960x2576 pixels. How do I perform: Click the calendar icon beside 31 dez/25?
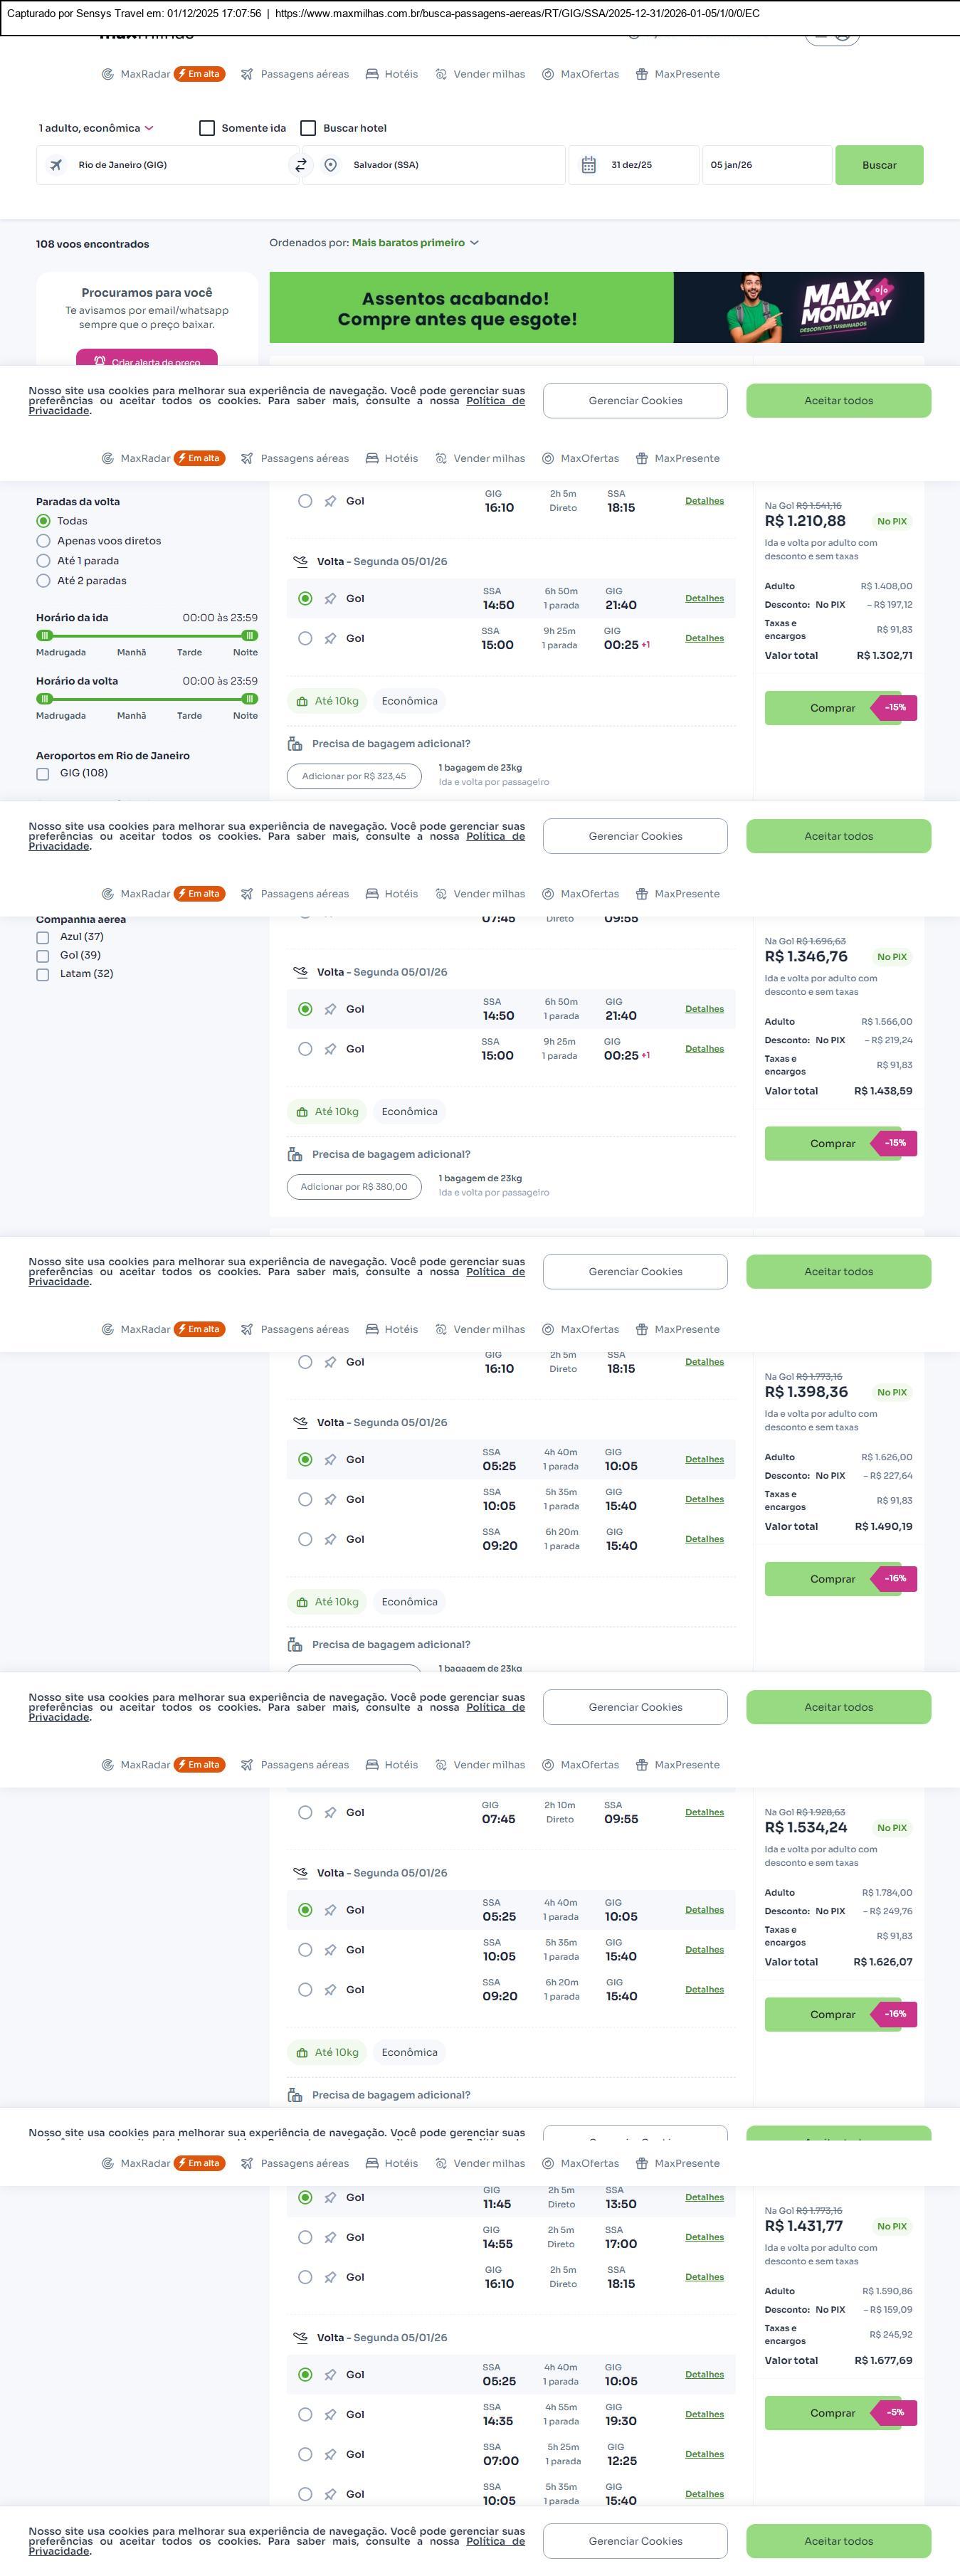point(589,165)
